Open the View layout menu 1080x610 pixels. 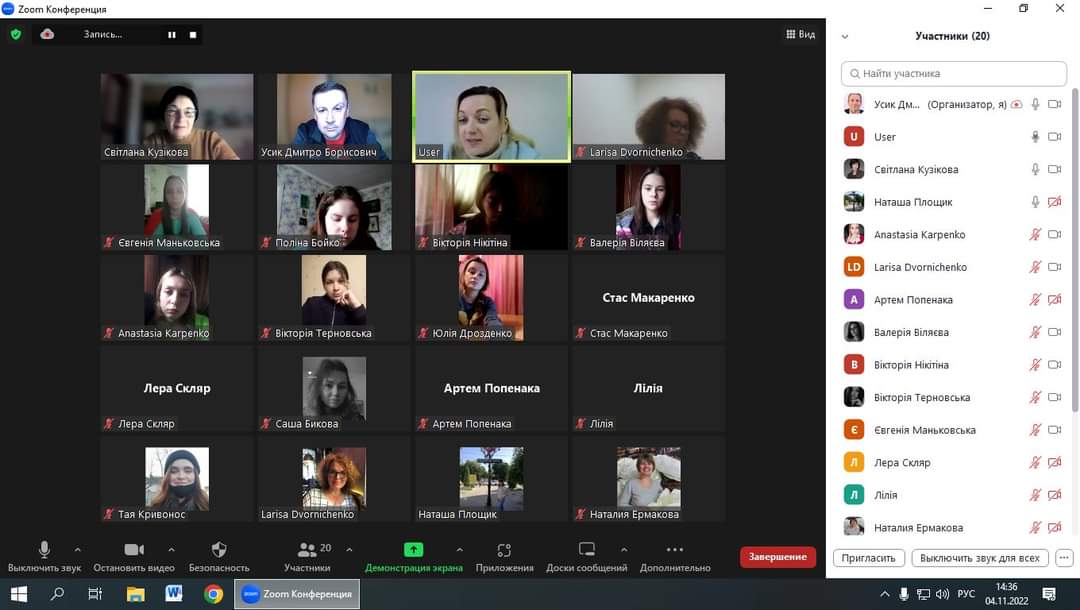pyautogui.click(x=800, y=34)
